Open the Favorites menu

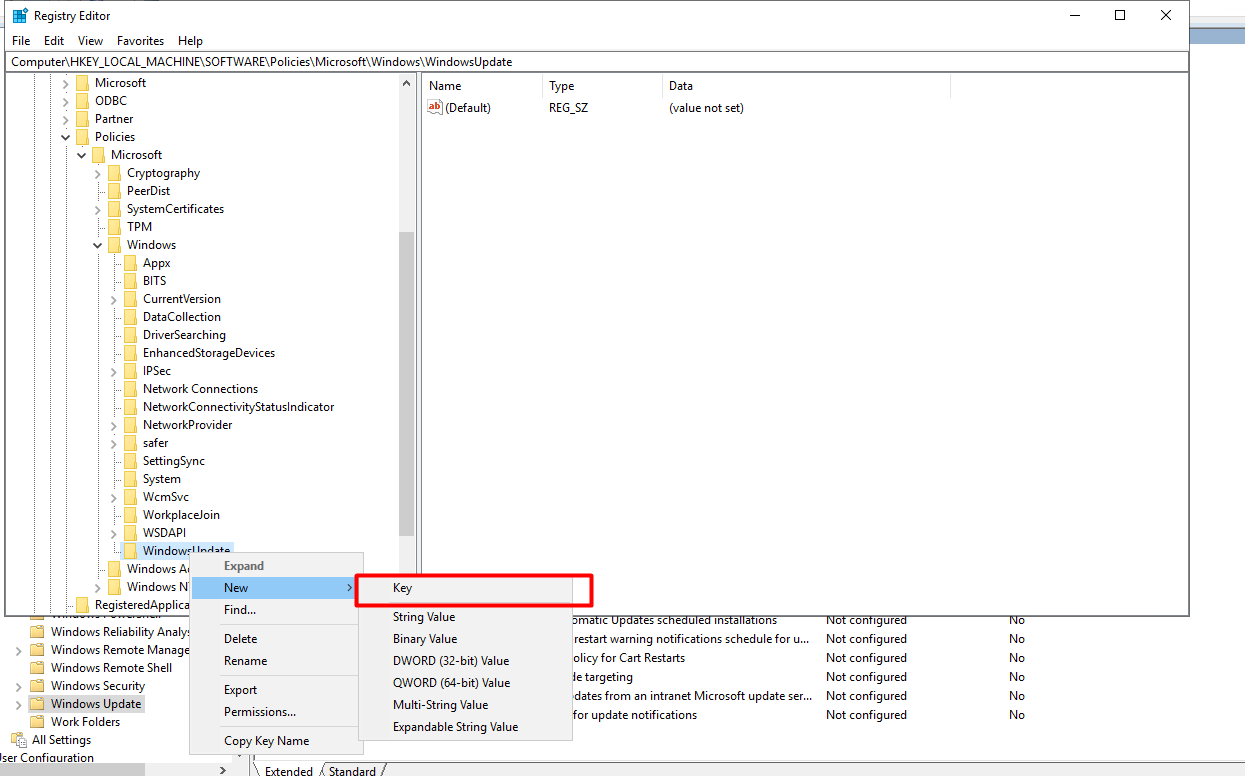point(140,41)
